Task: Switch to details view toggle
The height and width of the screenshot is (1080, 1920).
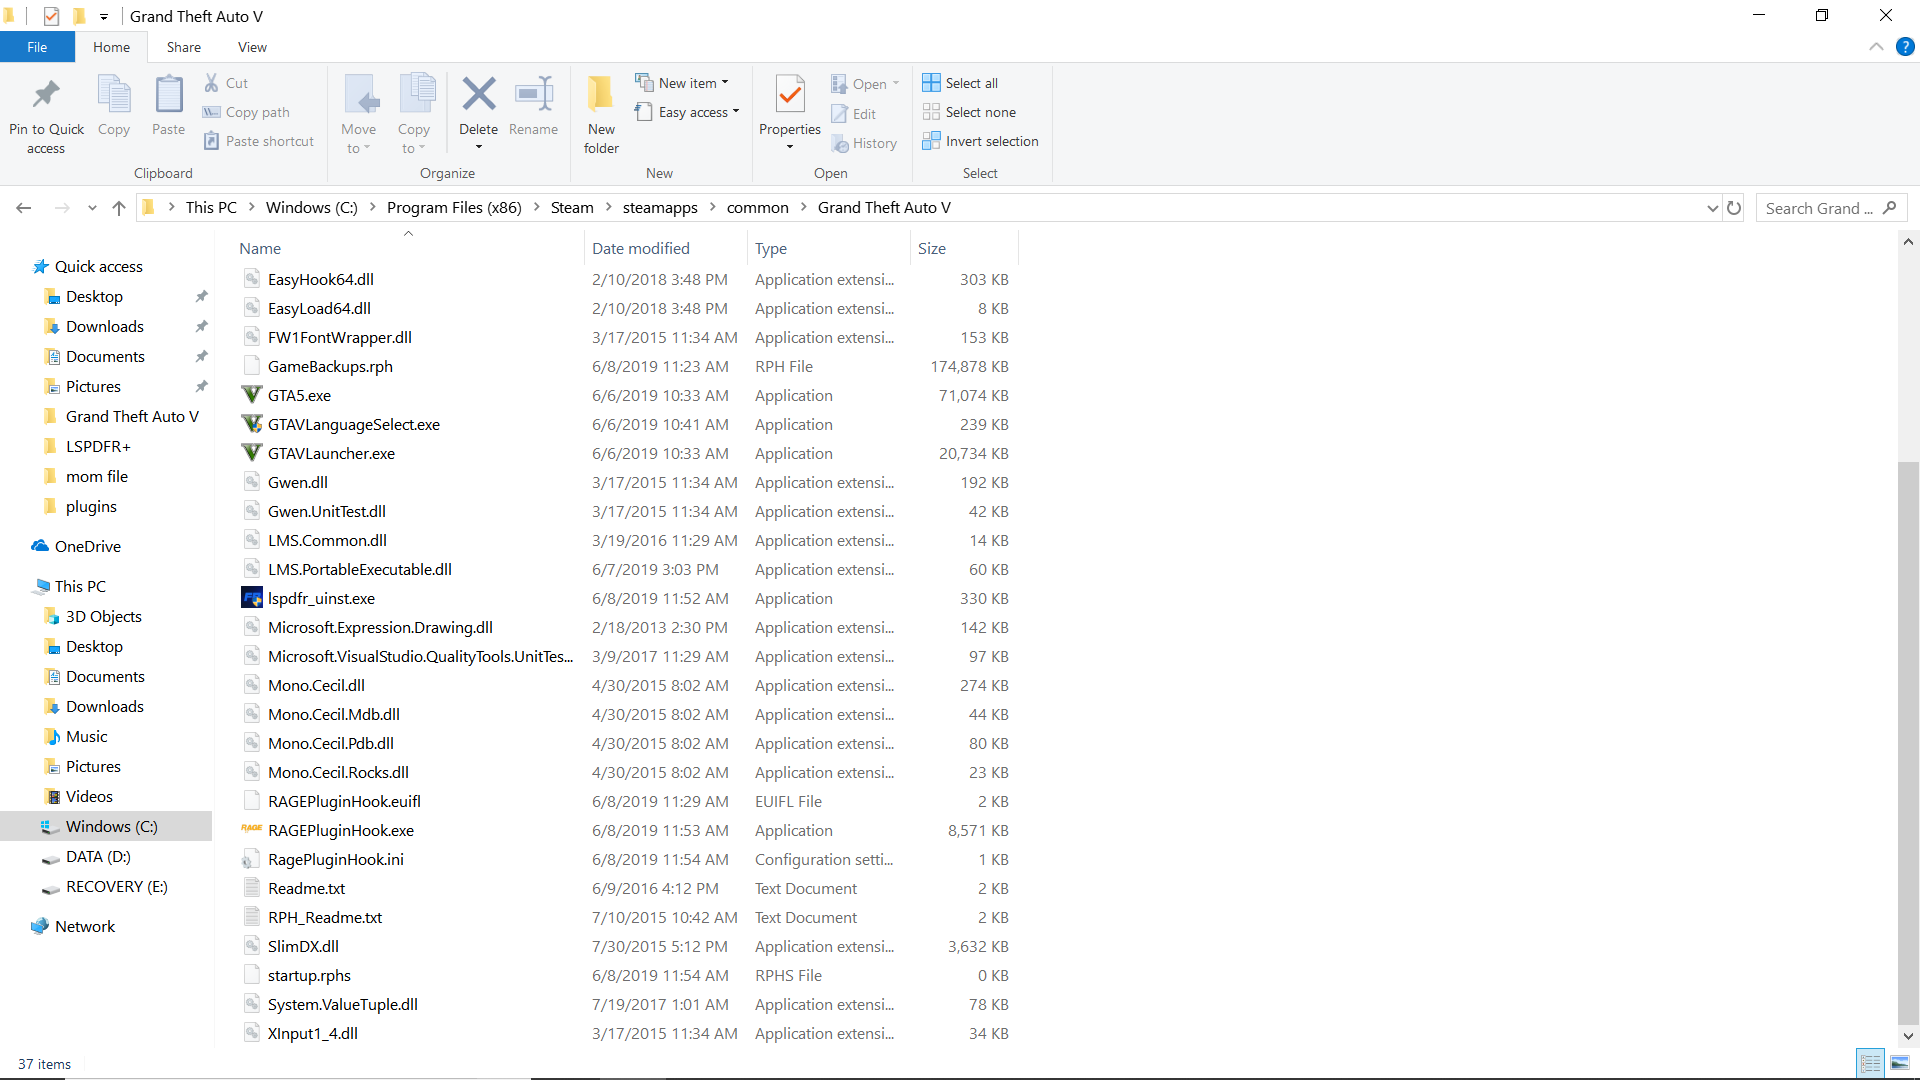Action: point(1870,1063)
